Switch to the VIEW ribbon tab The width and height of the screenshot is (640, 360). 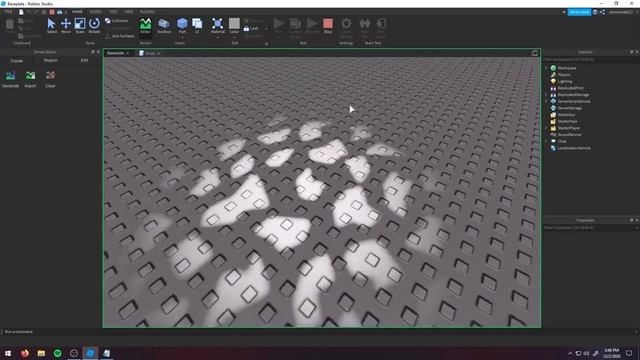(129, 12)
